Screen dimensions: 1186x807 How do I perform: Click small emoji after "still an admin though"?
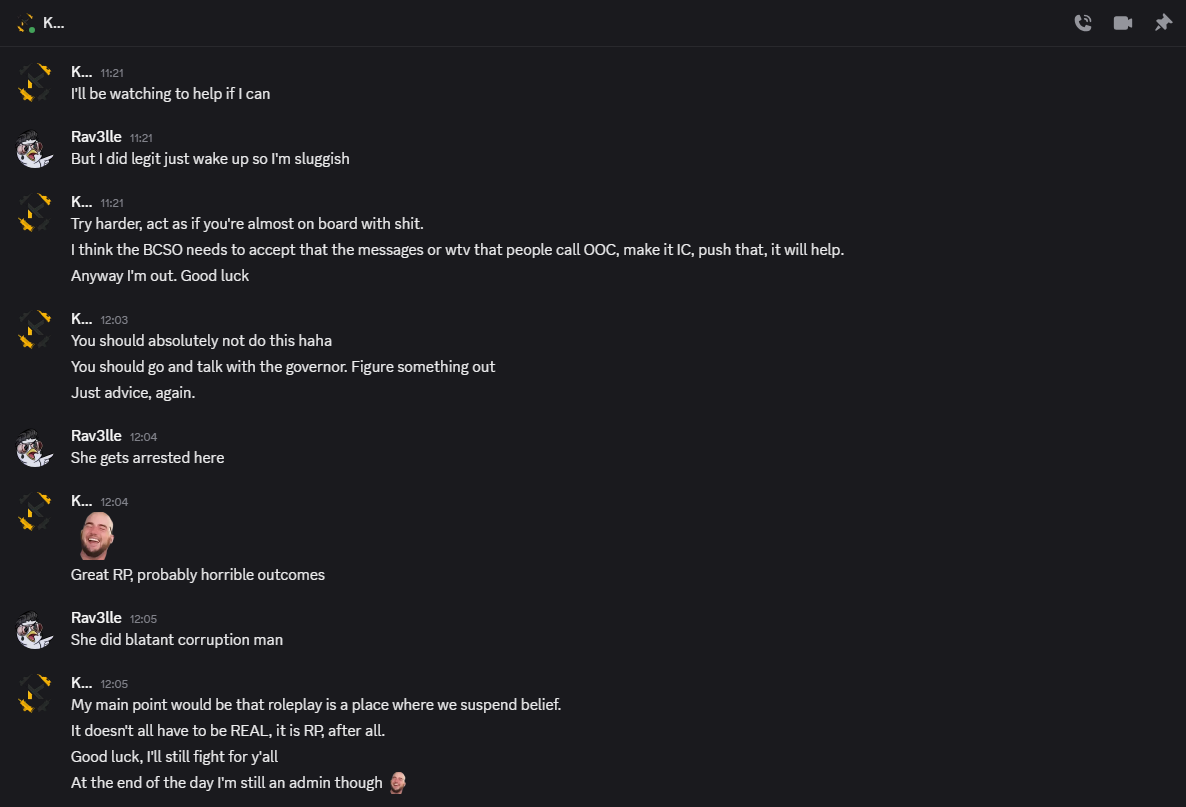398,783
